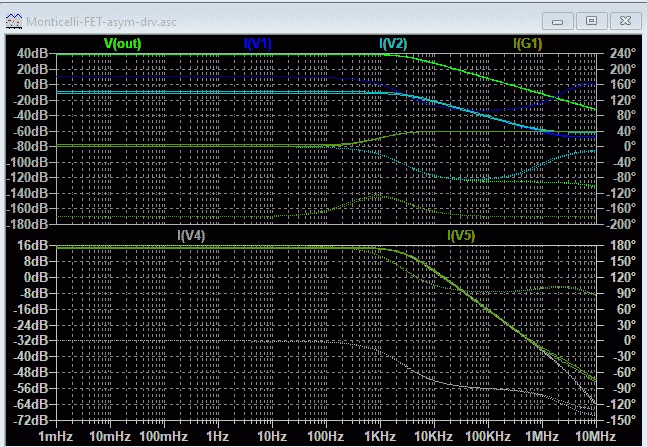Click the 10mHz frequency axis label

(x=110, y=436)
